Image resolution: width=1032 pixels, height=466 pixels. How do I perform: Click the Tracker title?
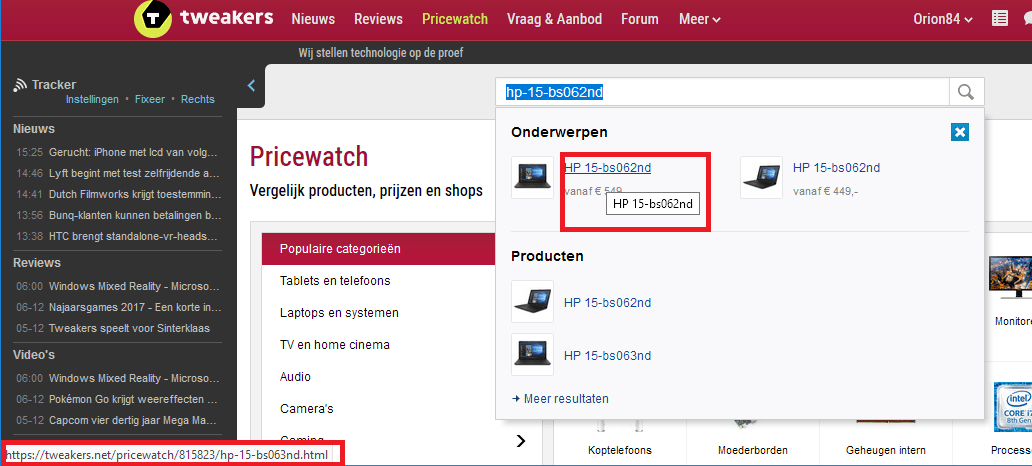tap(54, 84)
